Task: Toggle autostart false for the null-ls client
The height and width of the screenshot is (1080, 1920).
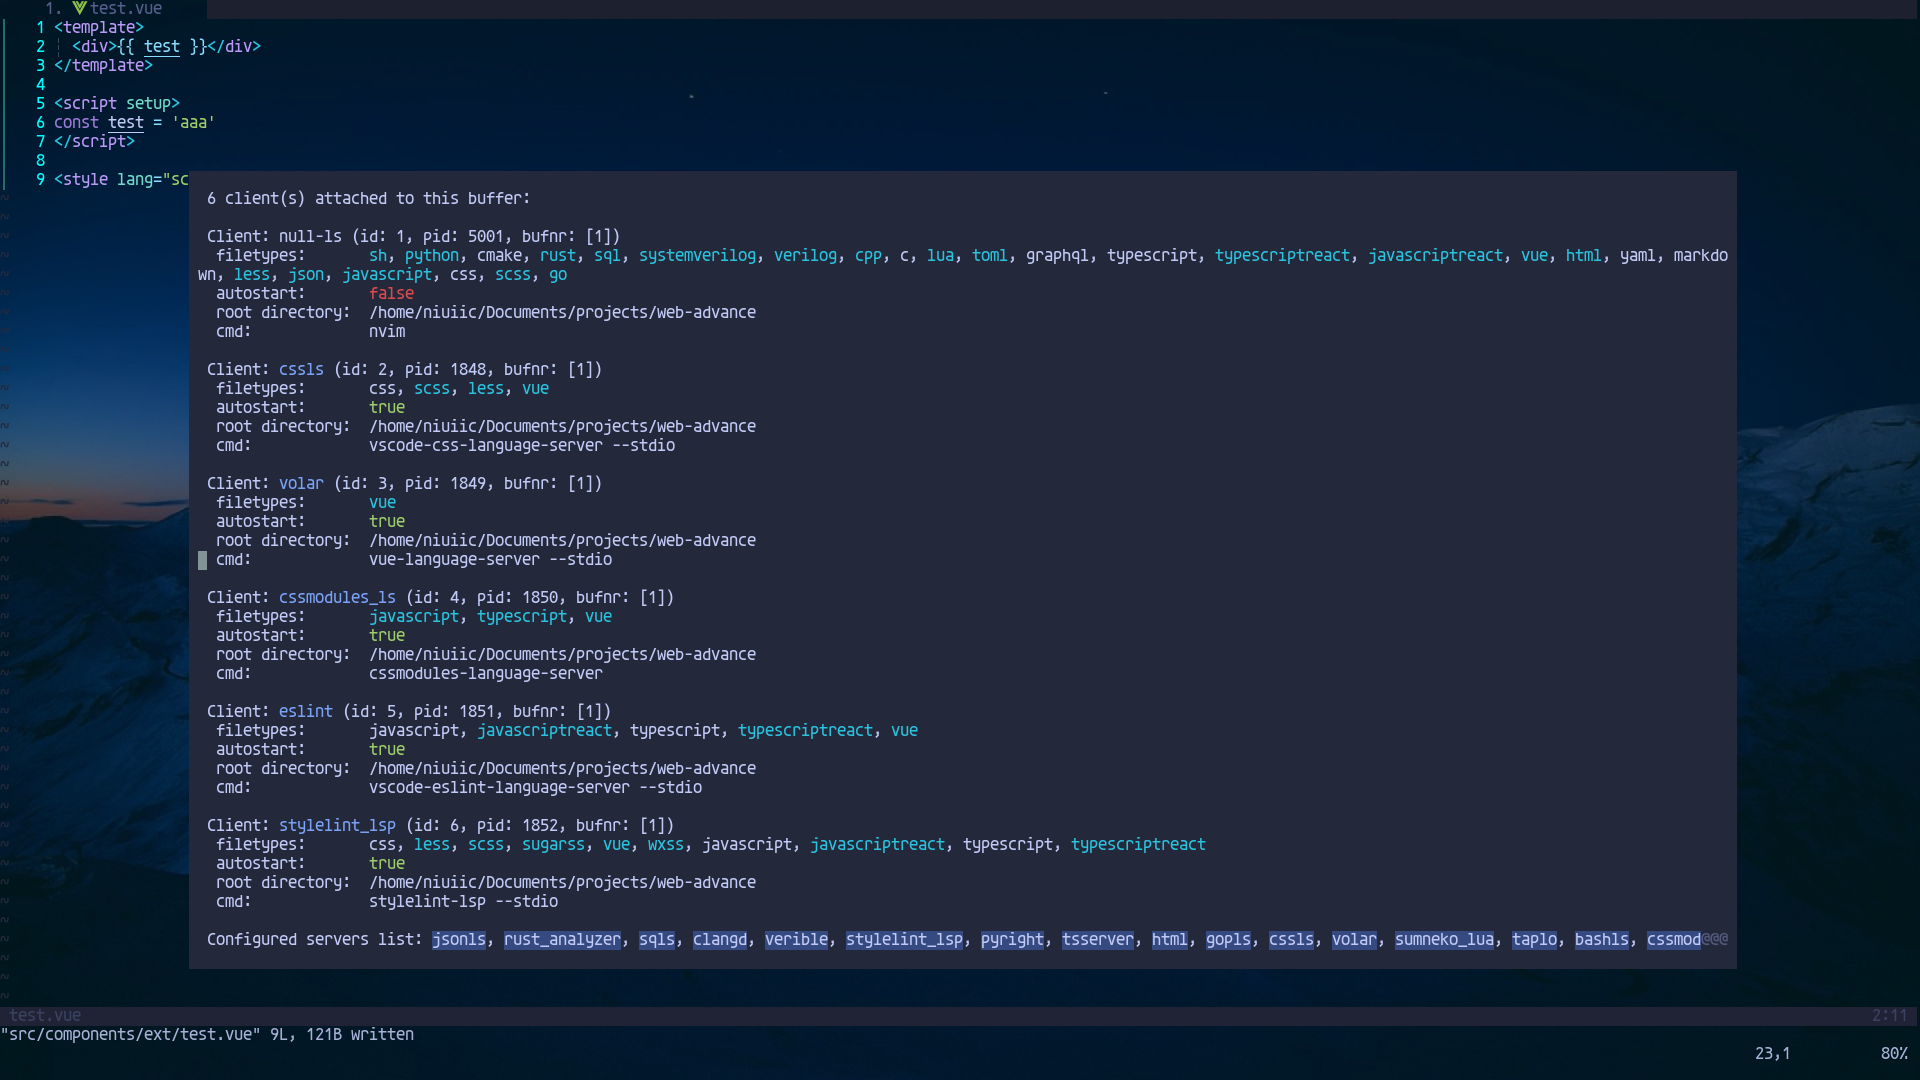Action: pyautogui.click(x=391, y=293)
